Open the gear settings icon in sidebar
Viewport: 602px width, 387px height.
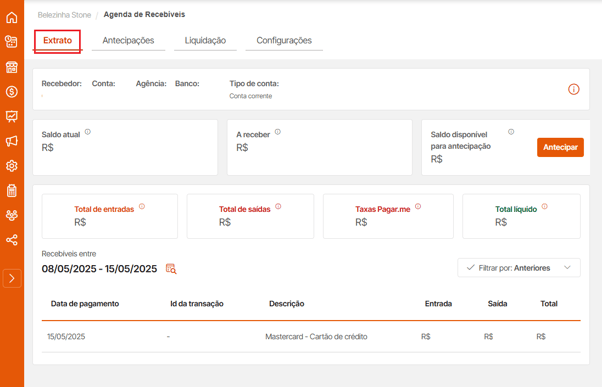(x=12, y=166)
